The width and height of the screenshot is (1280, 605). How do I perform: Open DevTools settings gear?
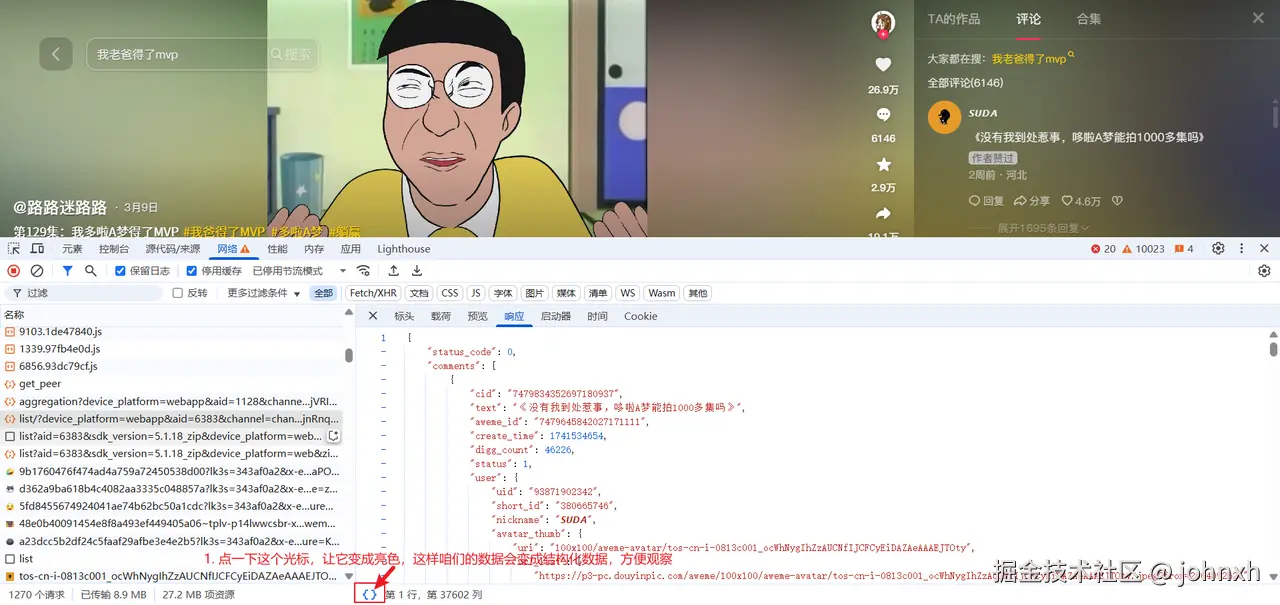click(x=1218, y=248)
